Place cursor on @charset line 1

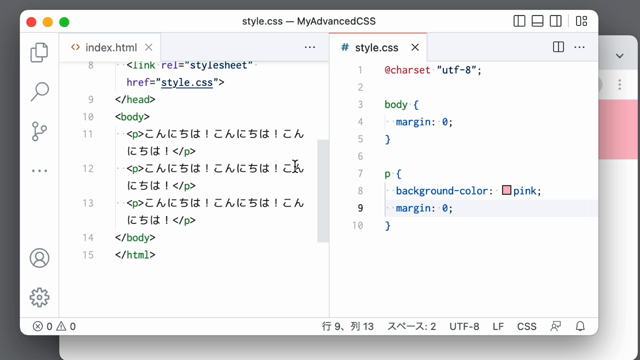[x=433, y=70]
